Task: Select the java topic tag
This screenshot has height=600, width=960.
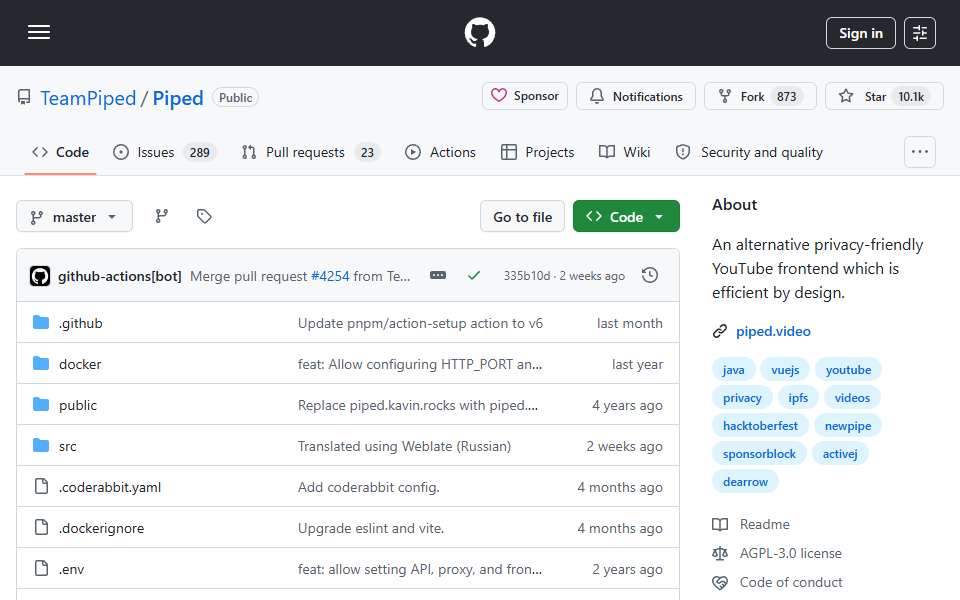Action: pyautogui.click(x=733, y=370)
